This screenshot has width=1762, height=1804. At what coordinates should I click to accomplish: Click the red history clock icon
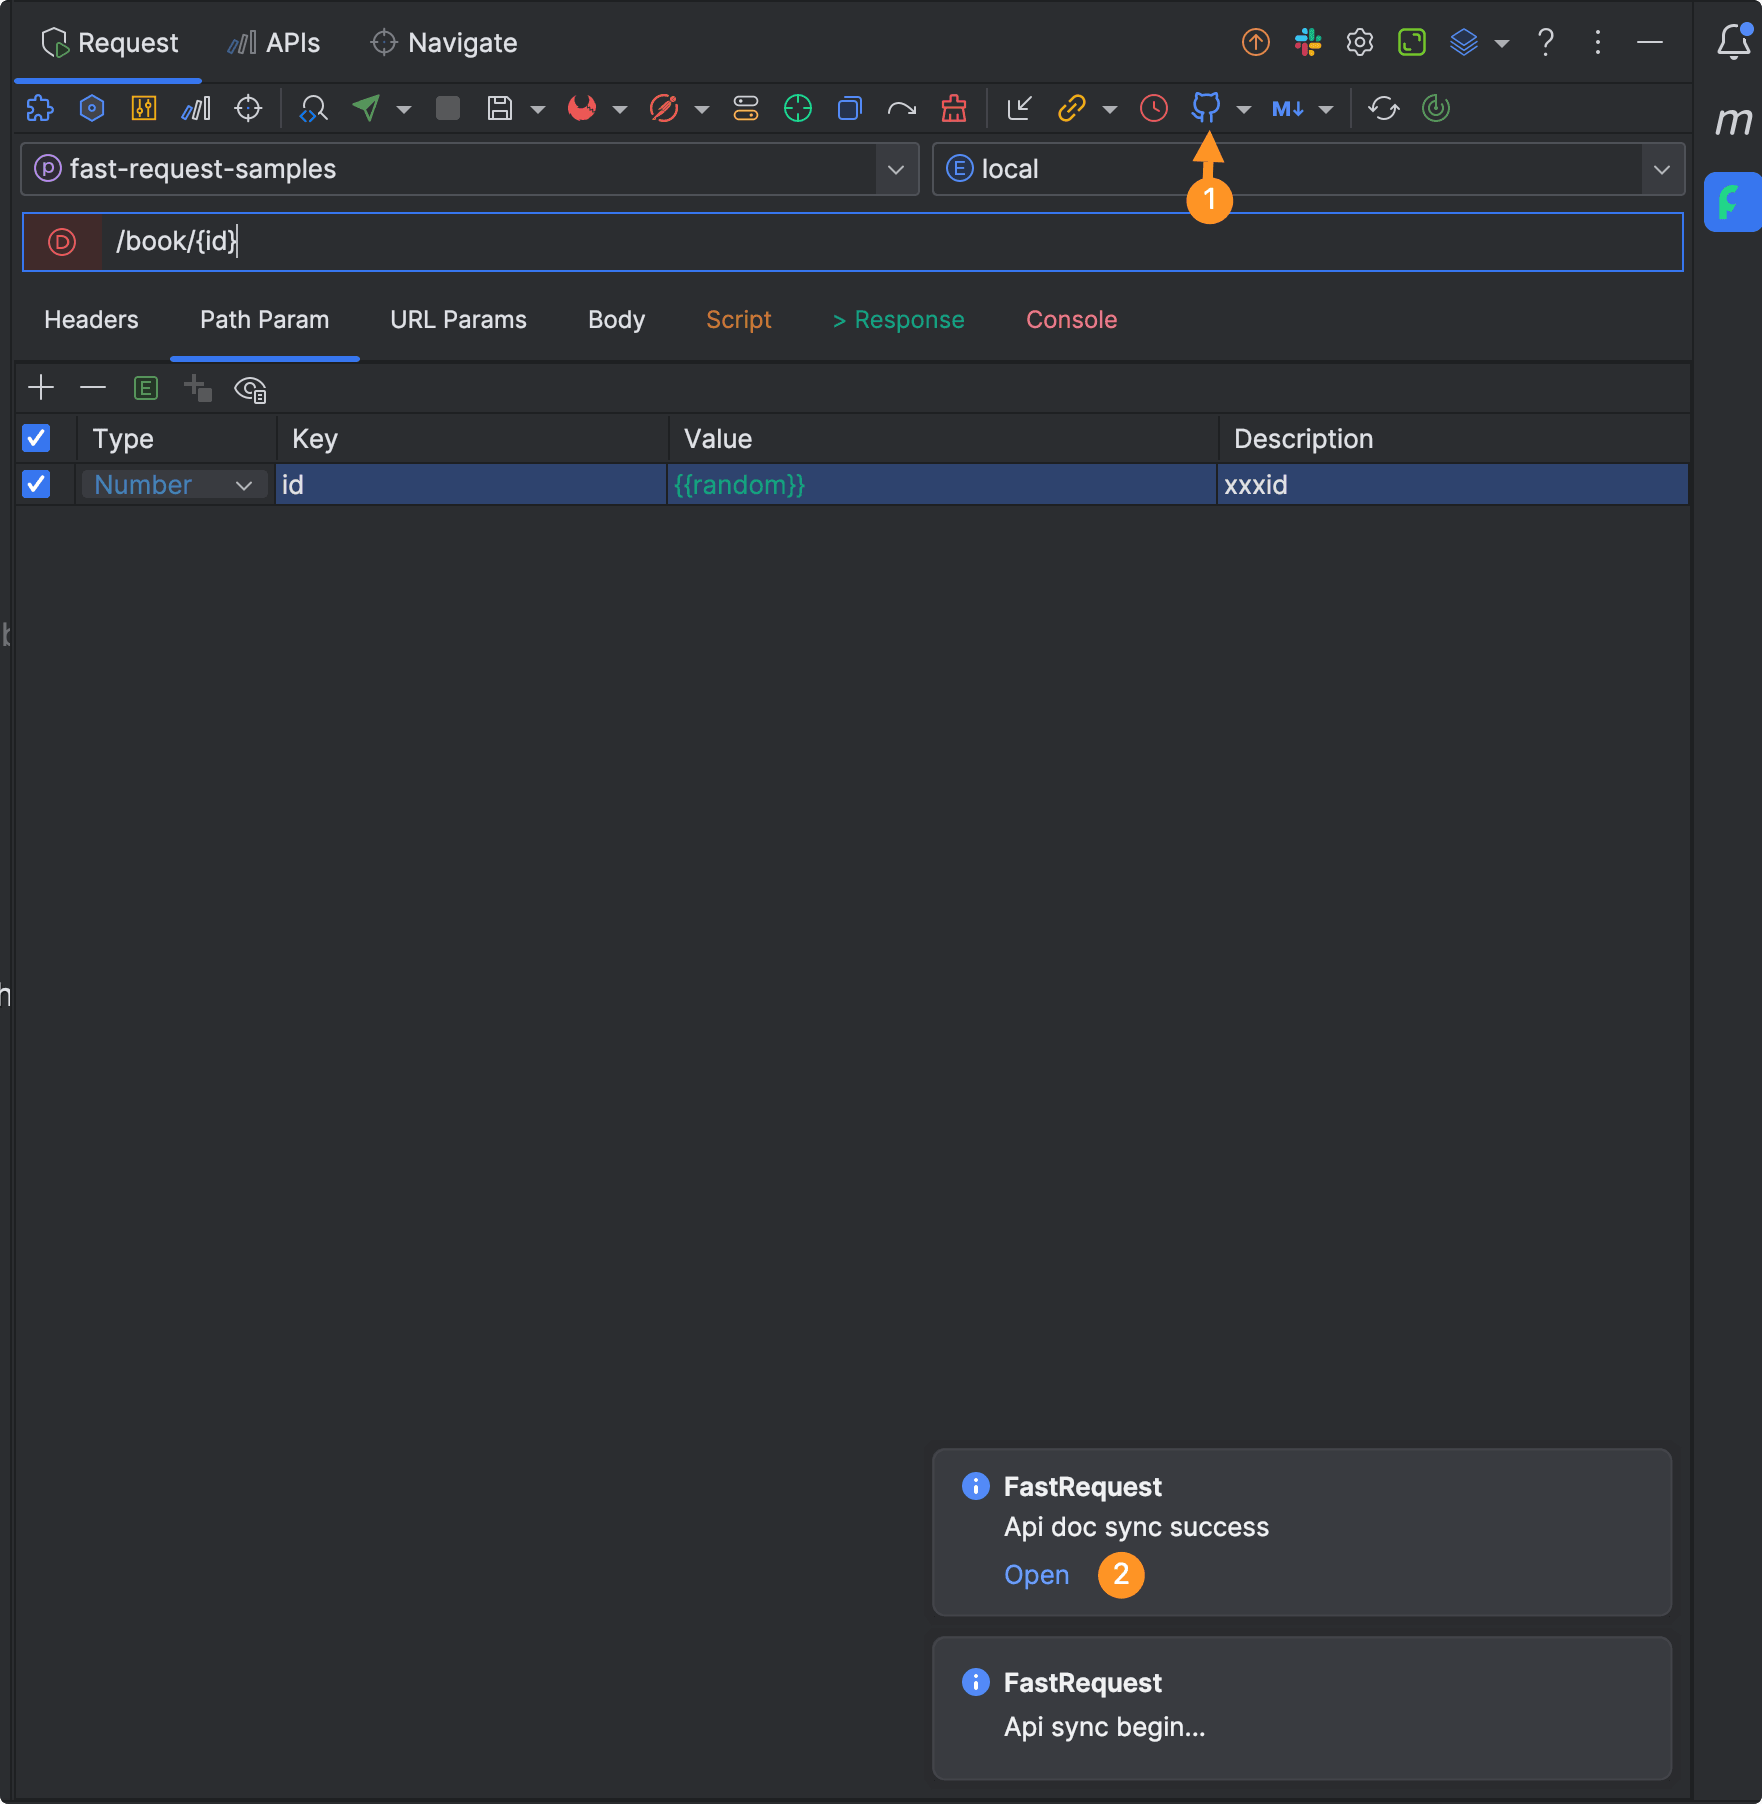pos(1153,108)
